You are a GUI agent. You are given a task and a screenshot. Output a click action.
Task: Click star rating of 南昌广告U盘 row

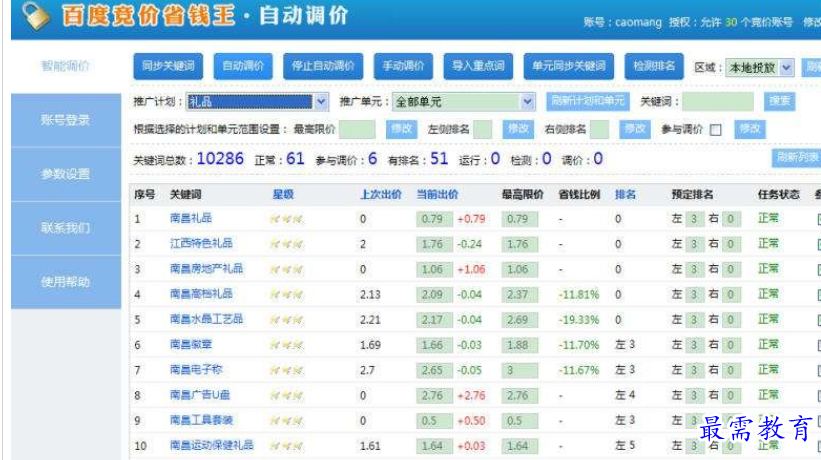tap(286, 395)
